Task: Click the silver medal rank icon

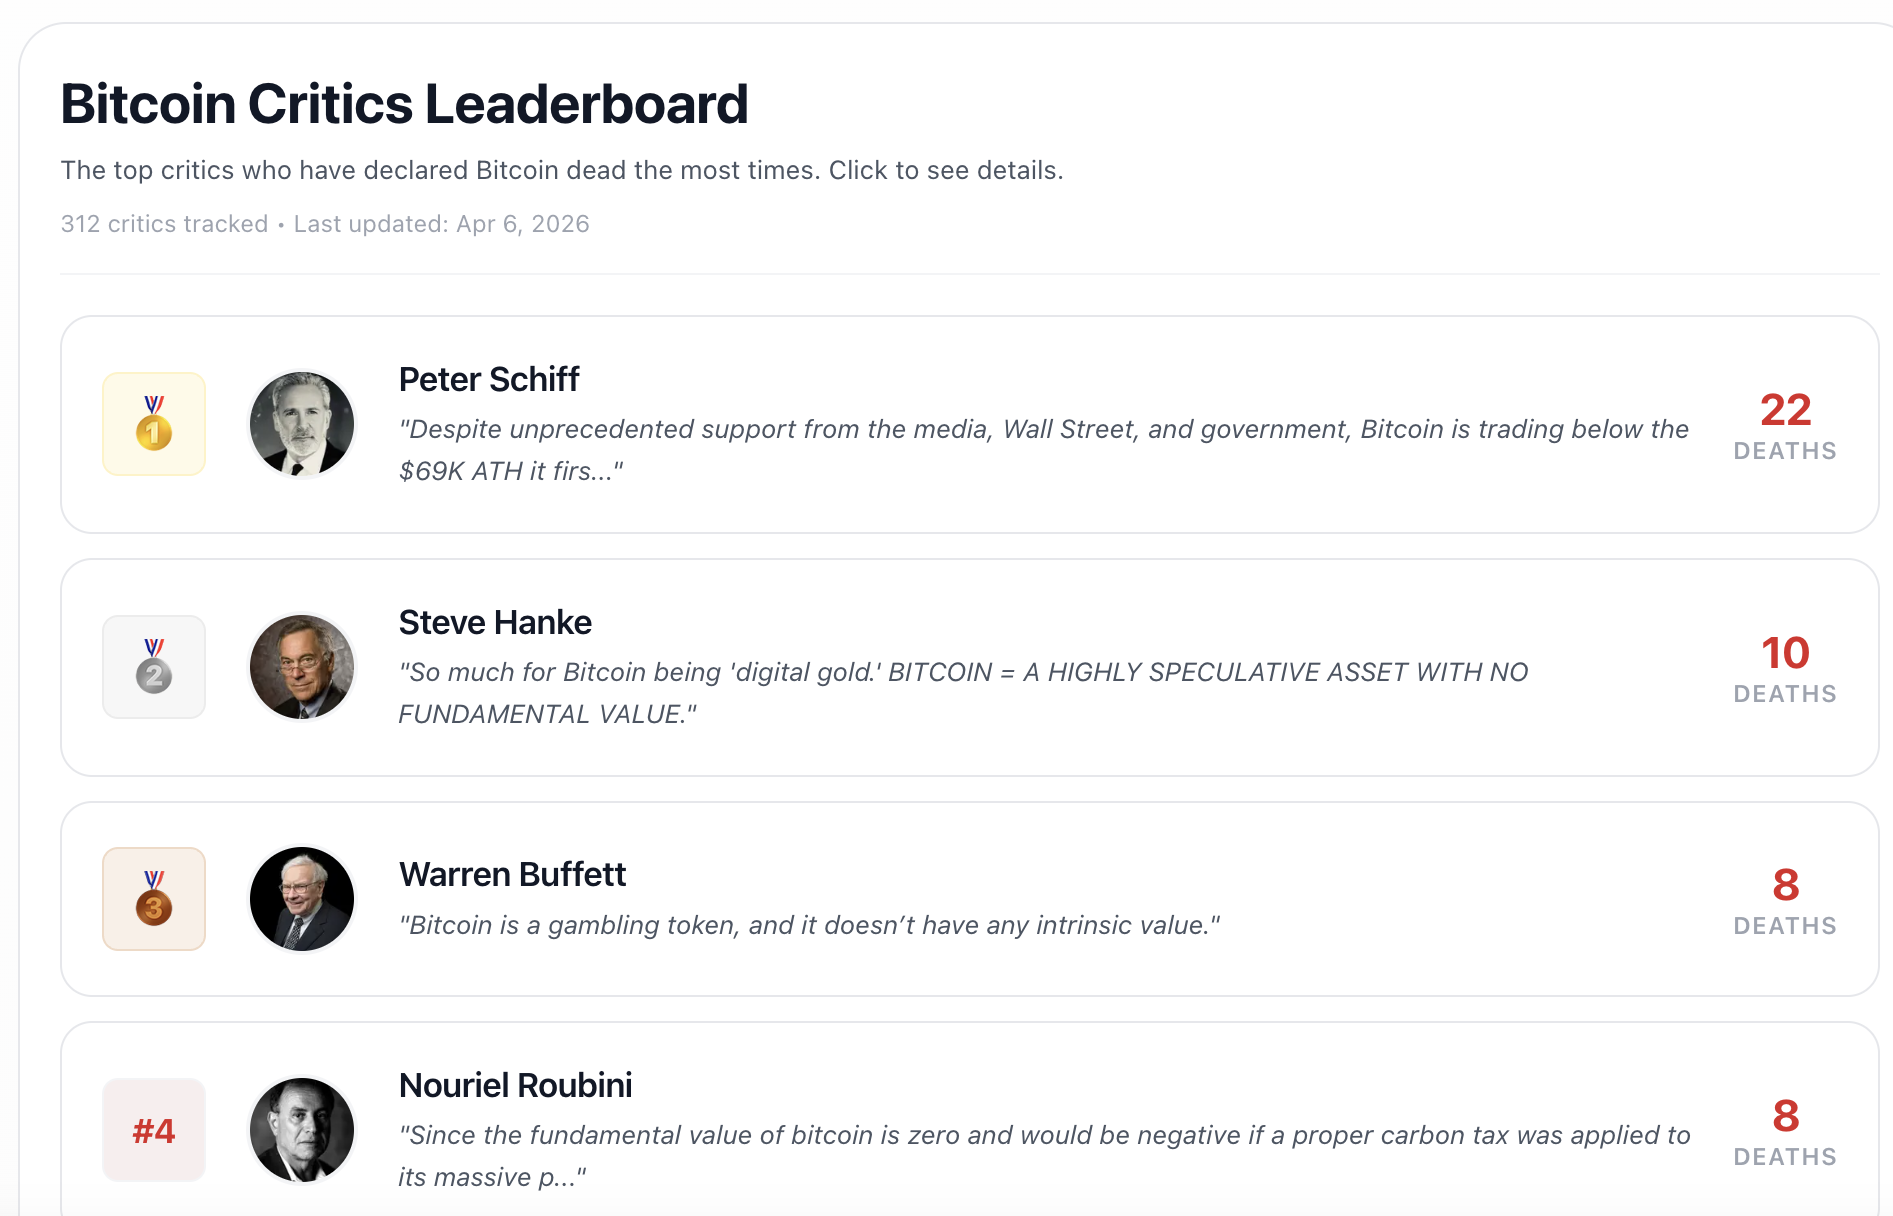Action: tap(154, 667)
